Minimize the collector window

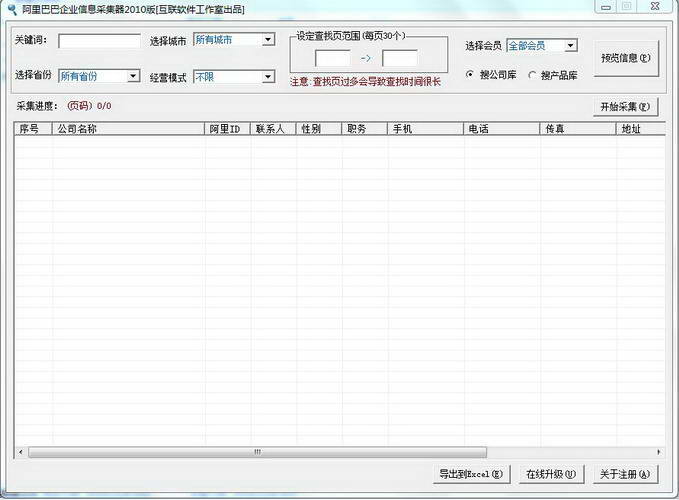click(606, 7)
